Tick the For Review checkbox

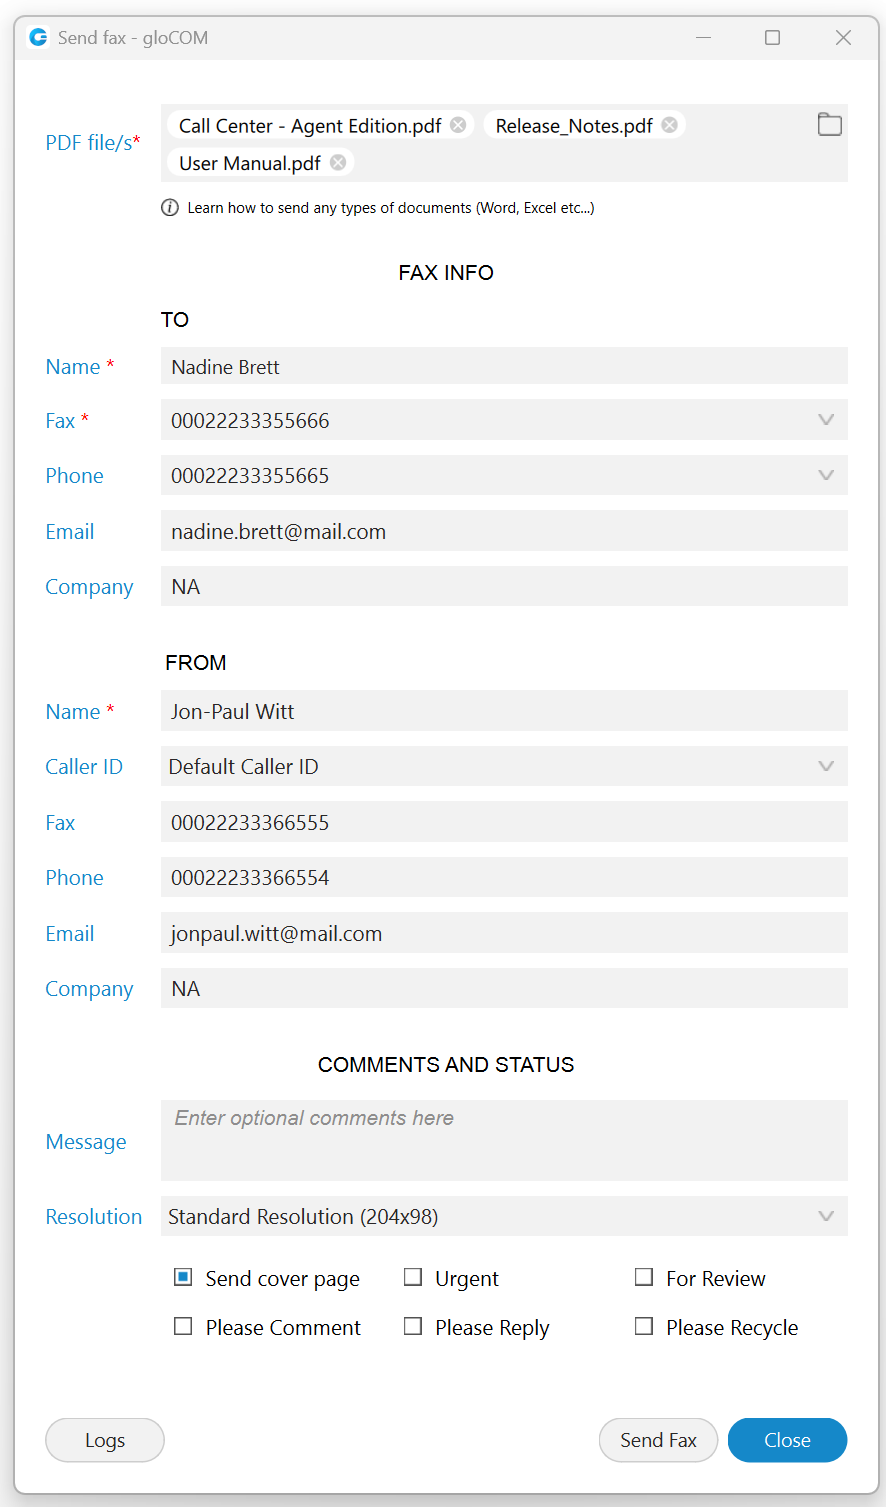[x=644, y=1277]
